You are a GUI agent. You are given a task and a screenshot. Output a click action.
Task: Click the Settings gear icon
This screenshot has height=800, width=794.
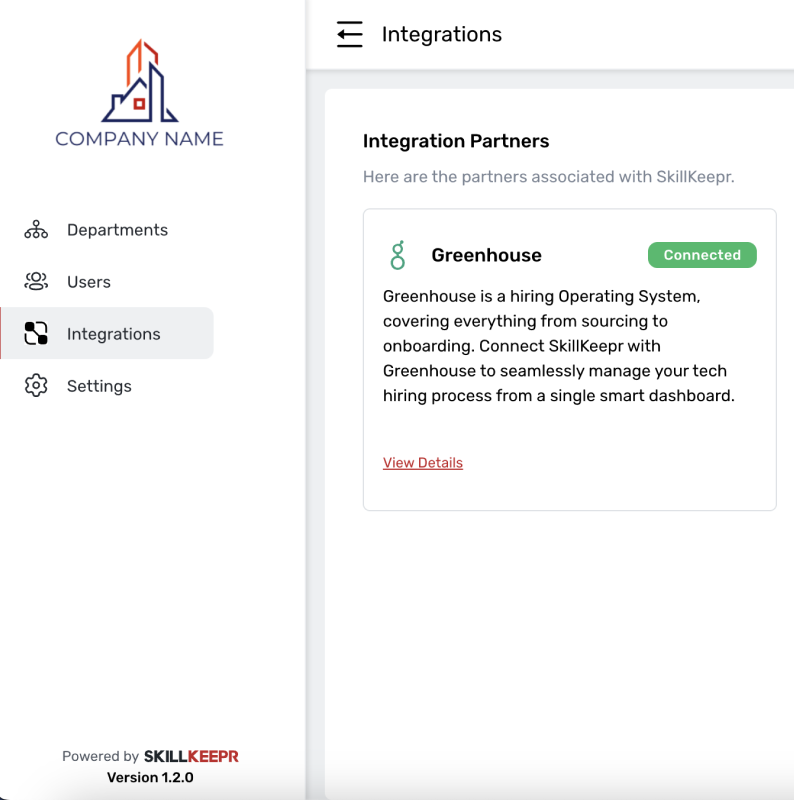(36, 386)
